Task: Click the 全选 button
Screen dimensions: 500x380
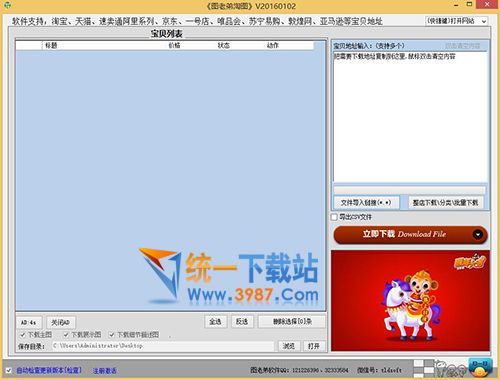Action: [215, 322]
